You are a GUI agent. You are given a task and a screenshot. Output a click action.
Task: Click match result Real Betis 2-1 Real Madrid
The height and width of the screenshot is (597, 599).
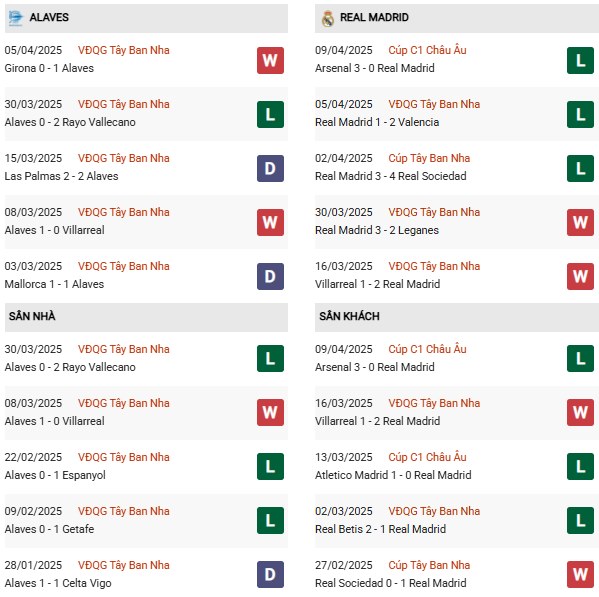click(380, 529)
